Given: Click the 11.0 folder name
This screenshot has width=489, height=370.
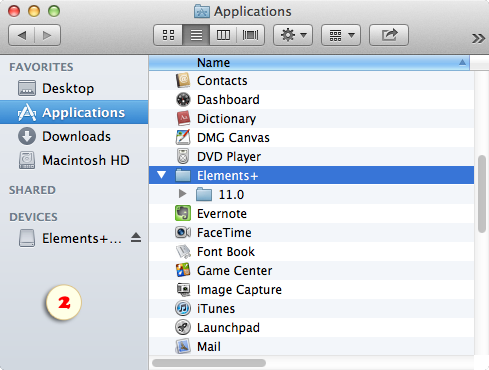Looking at the screenshot, I should [x=231, y=195].
